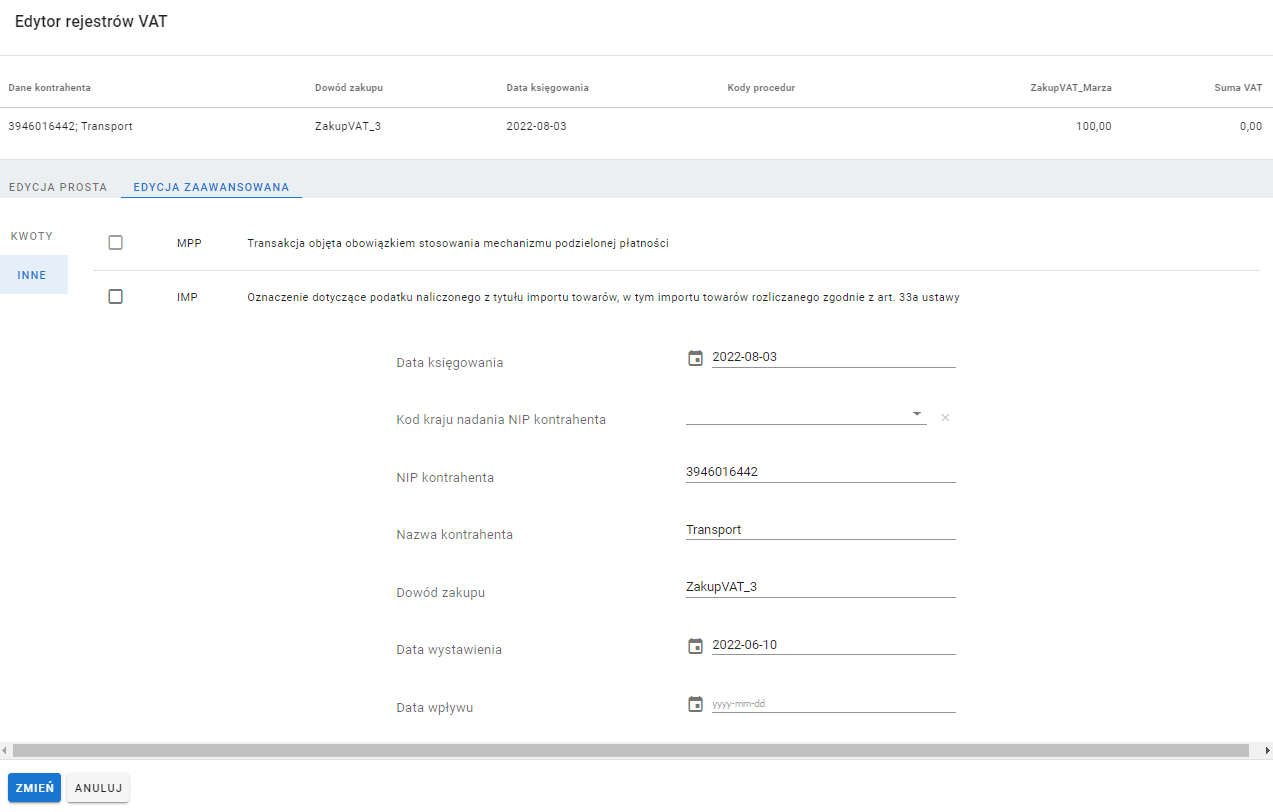Tick the IMP import goods checkbox
The width and height of the screenshot is (1273, 812).
pyautogui.click(x=115, y=296)
